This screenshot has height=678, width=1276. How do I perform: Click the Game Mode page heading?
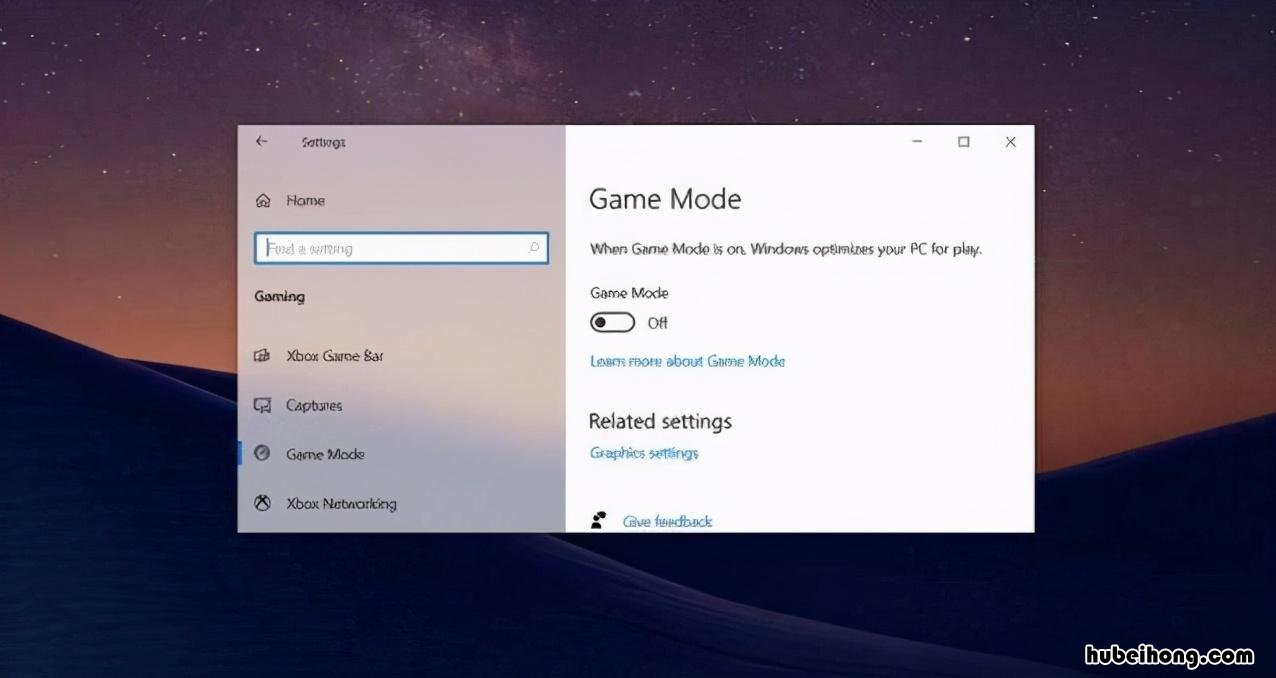665,199
